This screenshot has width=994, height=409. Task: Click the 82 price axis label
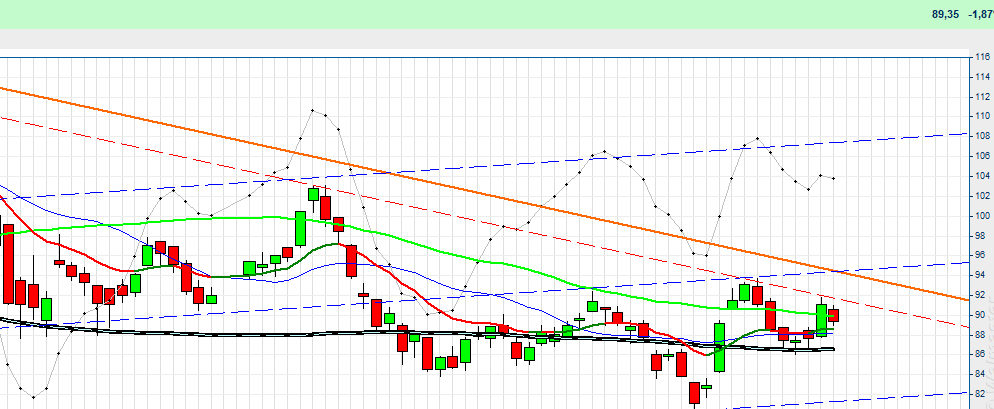(981, 394)
